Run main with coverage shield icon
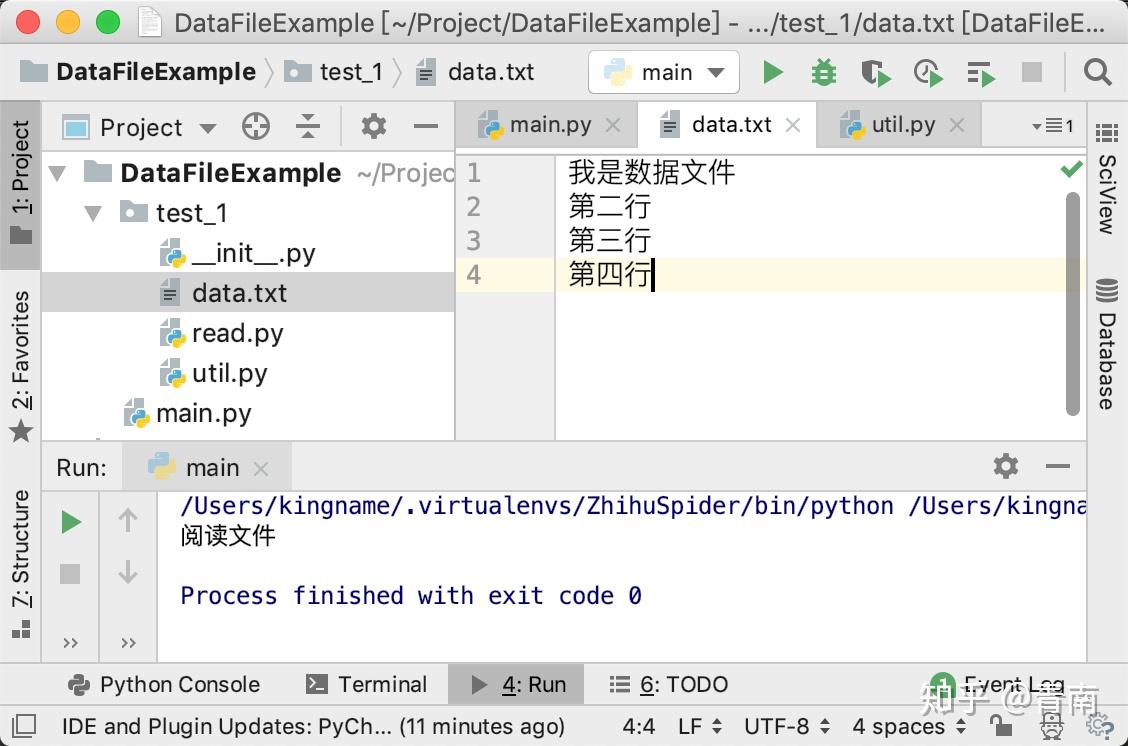 [875, 72]
